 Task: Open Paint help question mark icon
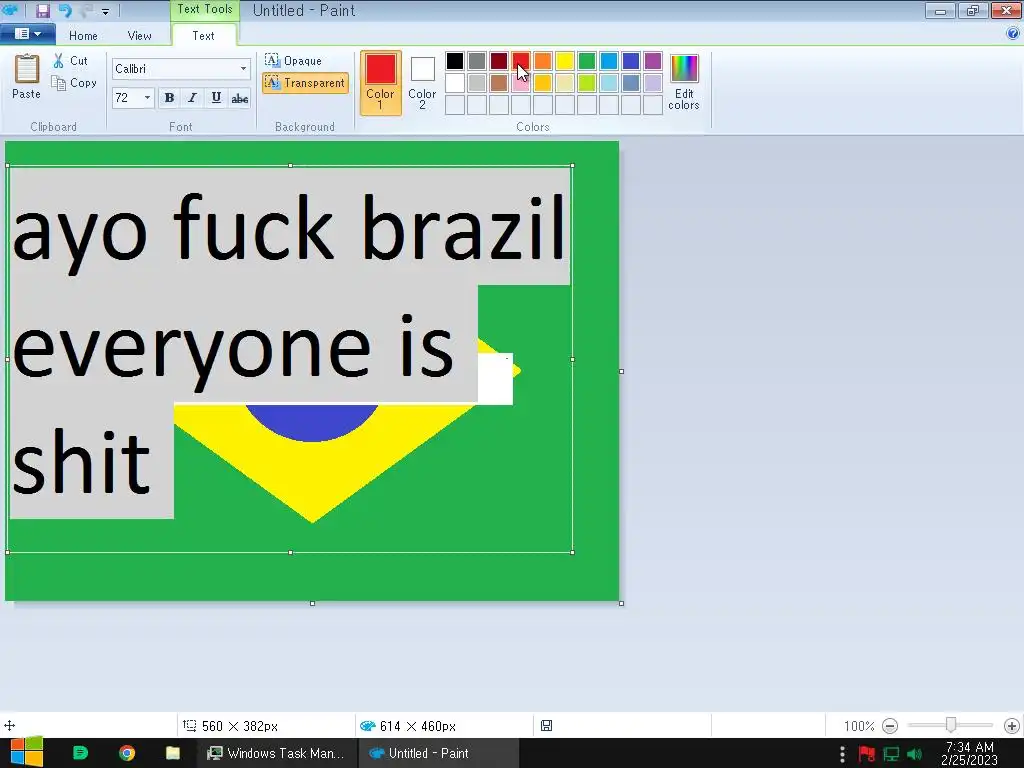pyautogui.click(x=1013, y=34)
